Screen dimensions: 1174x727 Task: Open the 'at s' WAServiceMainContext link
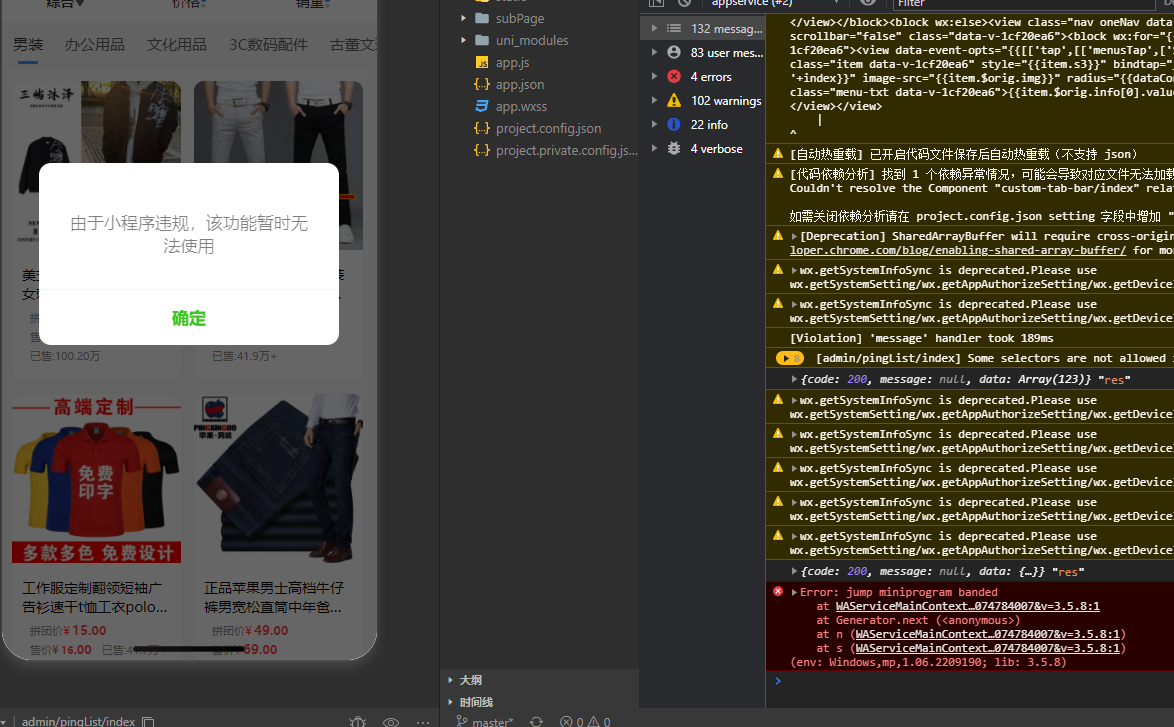coord(988,648)
